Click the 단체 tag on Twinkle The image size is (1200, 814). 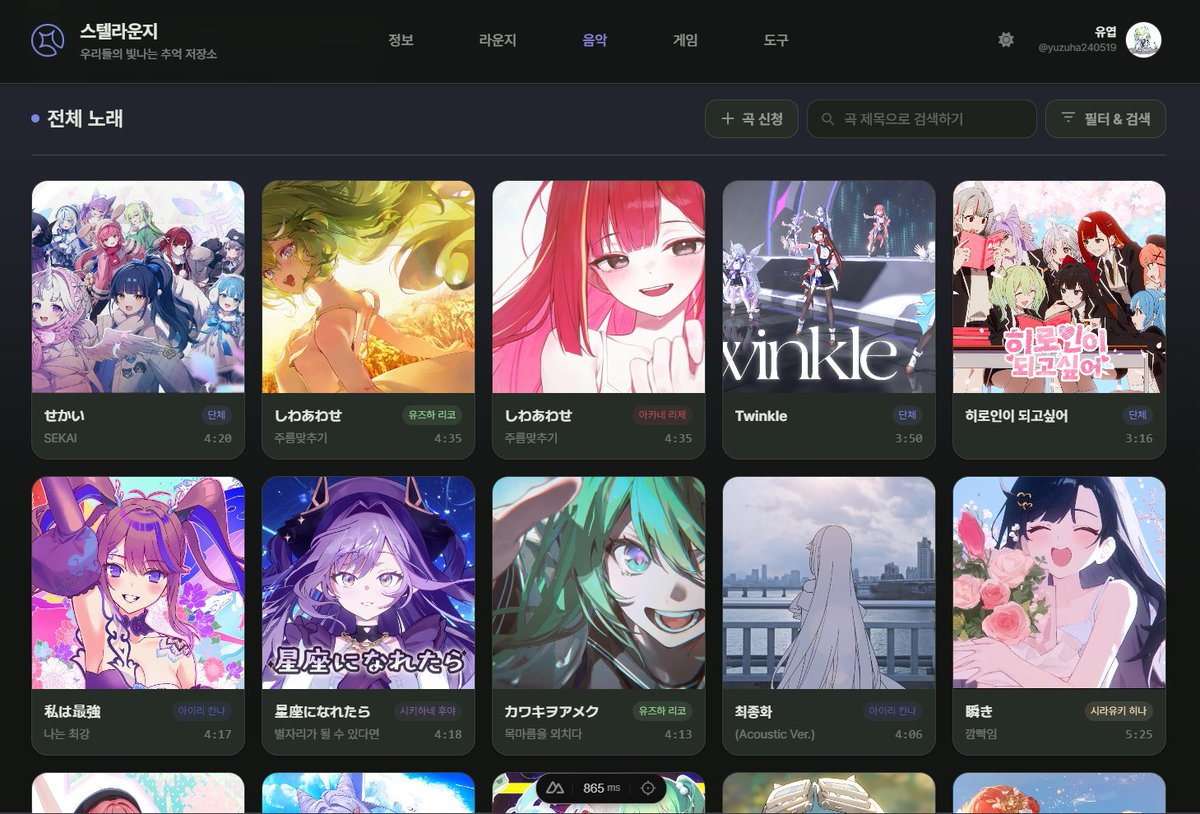pyautogui.click(x=906, y=415)
